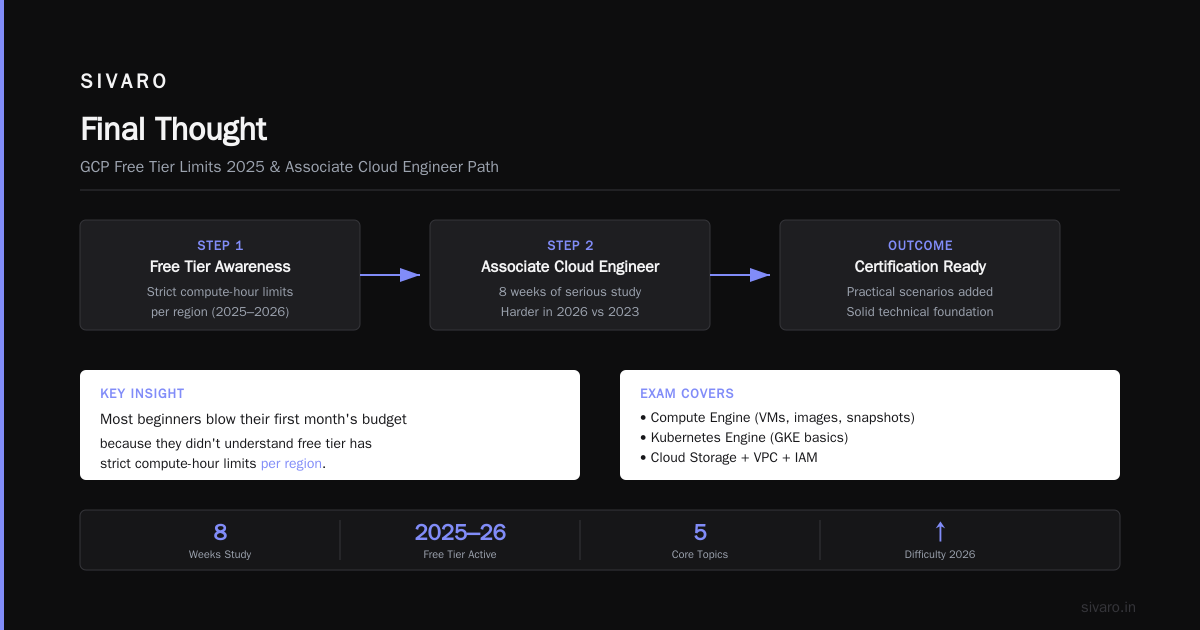1200x630 pixels.
Task: Select the Kubernetes Engine (GKE basics) bullet
Action: [x=744, y=437]
